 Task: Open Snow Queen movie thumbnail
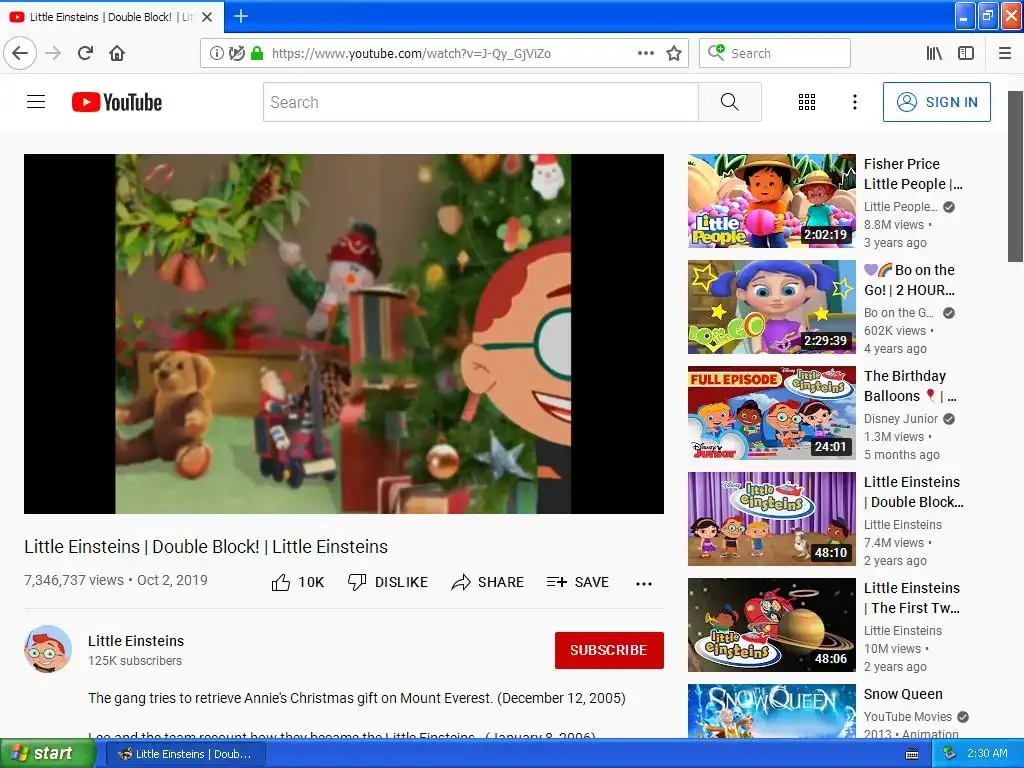point(772,711)
